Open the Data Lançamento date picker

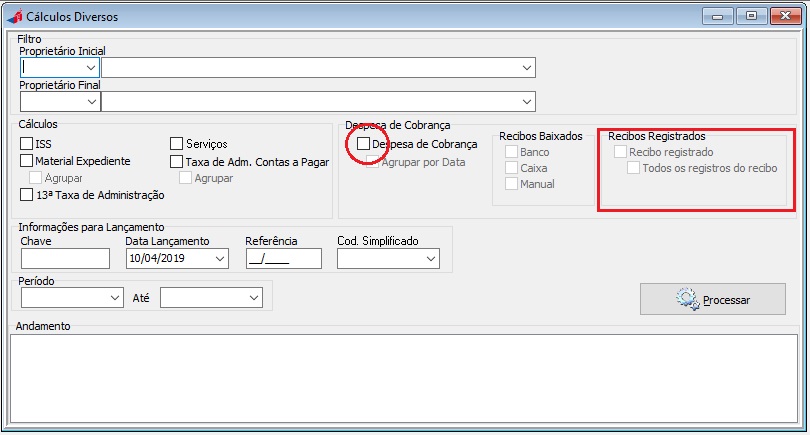click(x=219, y=259)
